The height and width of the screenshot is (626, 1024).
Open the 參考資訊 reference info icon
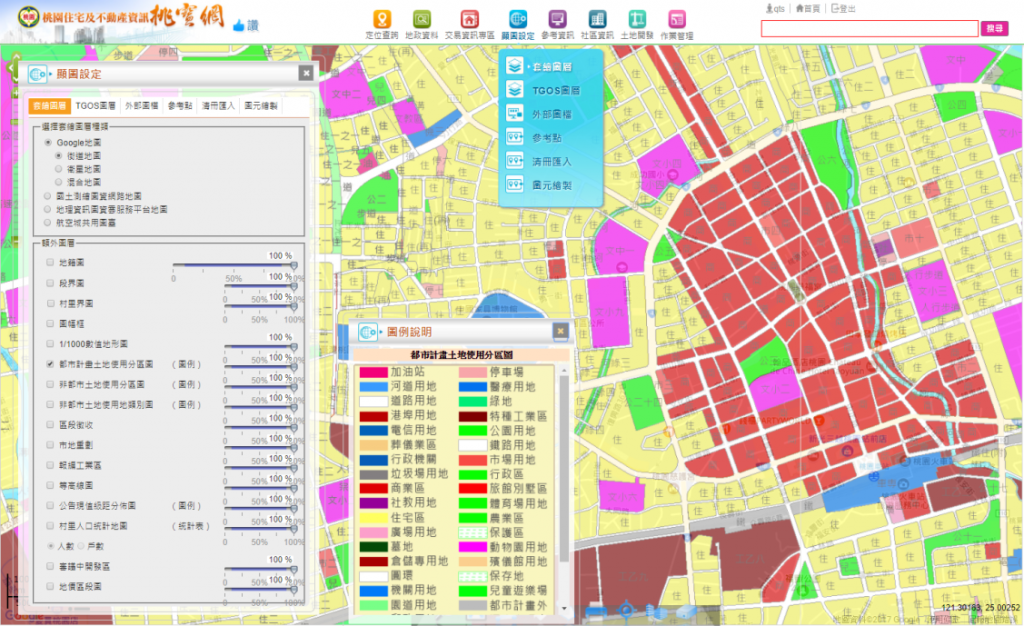[x=557, y=20]
